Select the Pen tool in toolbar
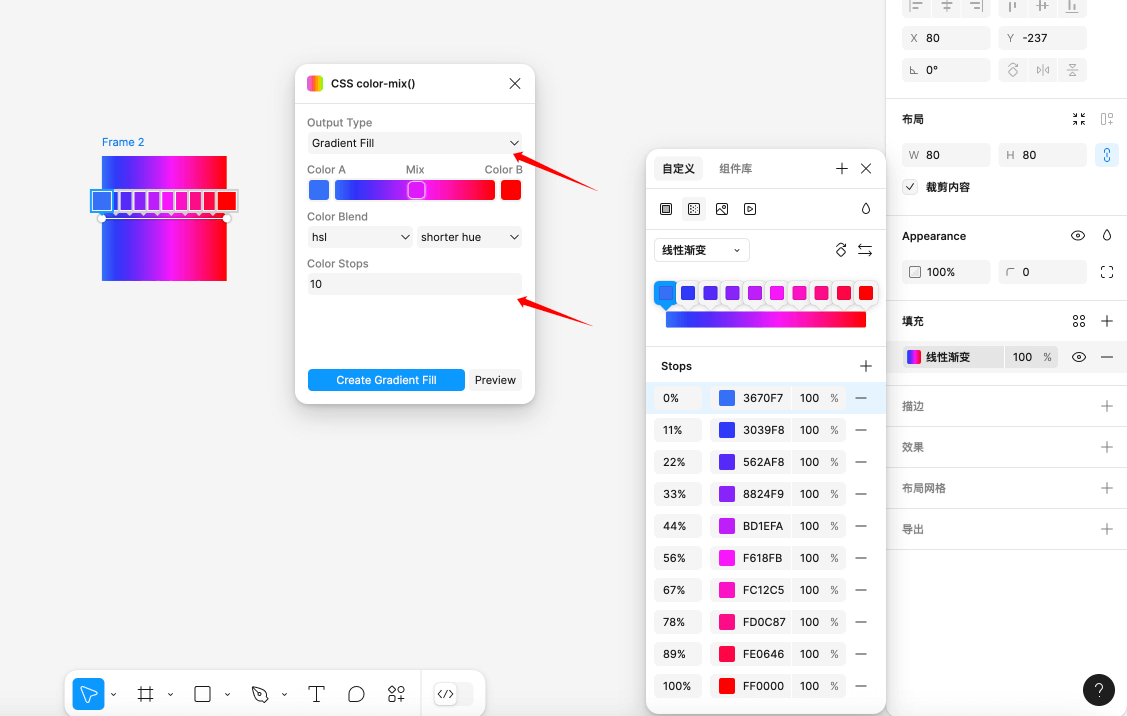The width and height of the screenshot is (1127, 716). (260, 693)
